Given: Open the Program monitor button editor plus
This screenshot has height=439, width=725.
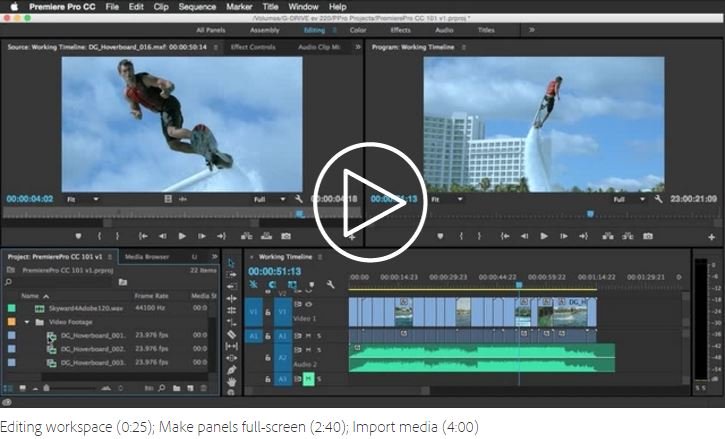Looking at the screenshot, I should coord(712,237).
